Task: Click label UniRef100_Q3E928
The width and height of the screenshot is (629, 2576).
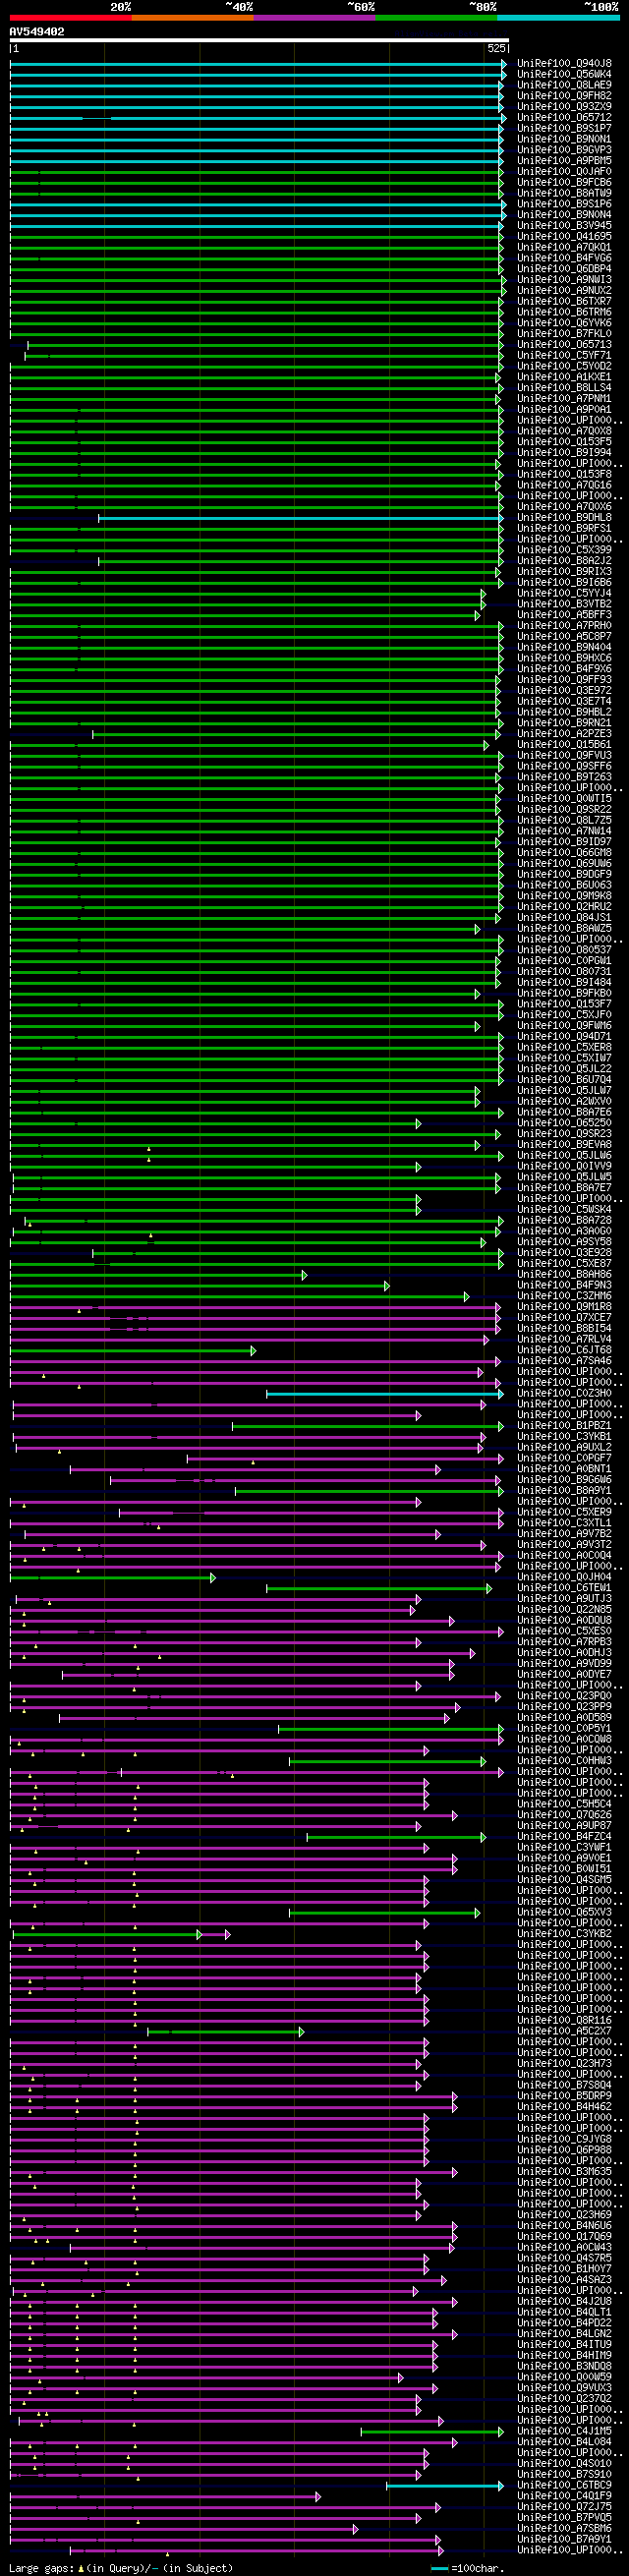Action: tap(564, 1253)
